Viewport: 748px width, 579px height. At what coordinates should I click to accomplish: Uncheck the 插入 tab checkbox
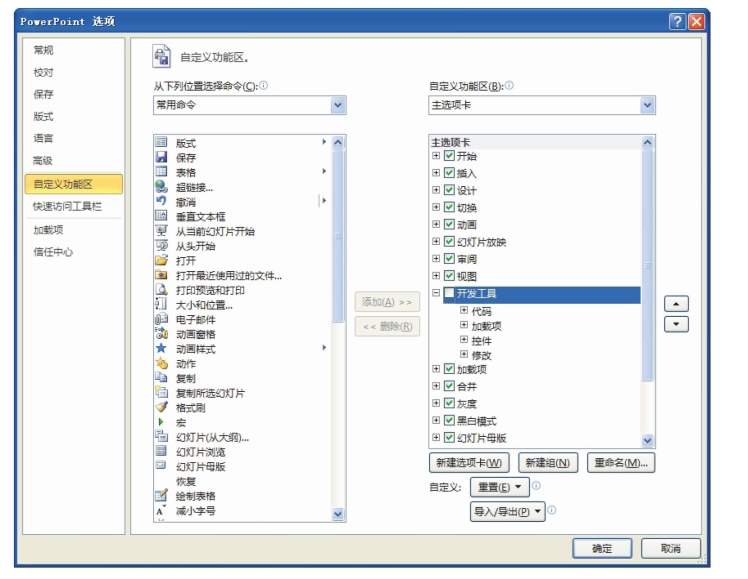[x=449, y=173]
